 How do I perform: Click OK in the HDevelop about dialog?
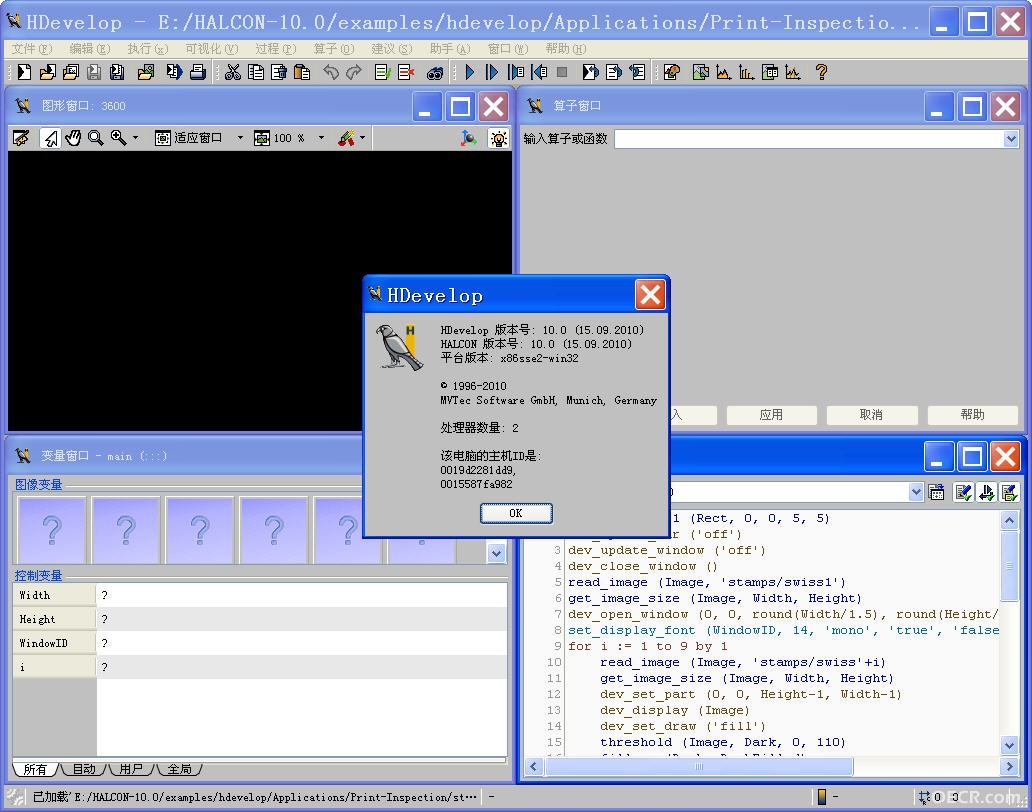(x=516, y=513)
